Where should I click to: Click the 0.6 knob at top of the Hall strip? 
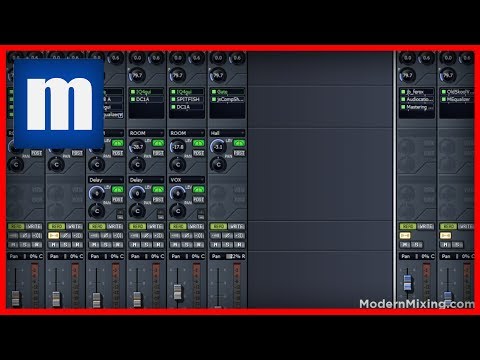click(237, 58)
